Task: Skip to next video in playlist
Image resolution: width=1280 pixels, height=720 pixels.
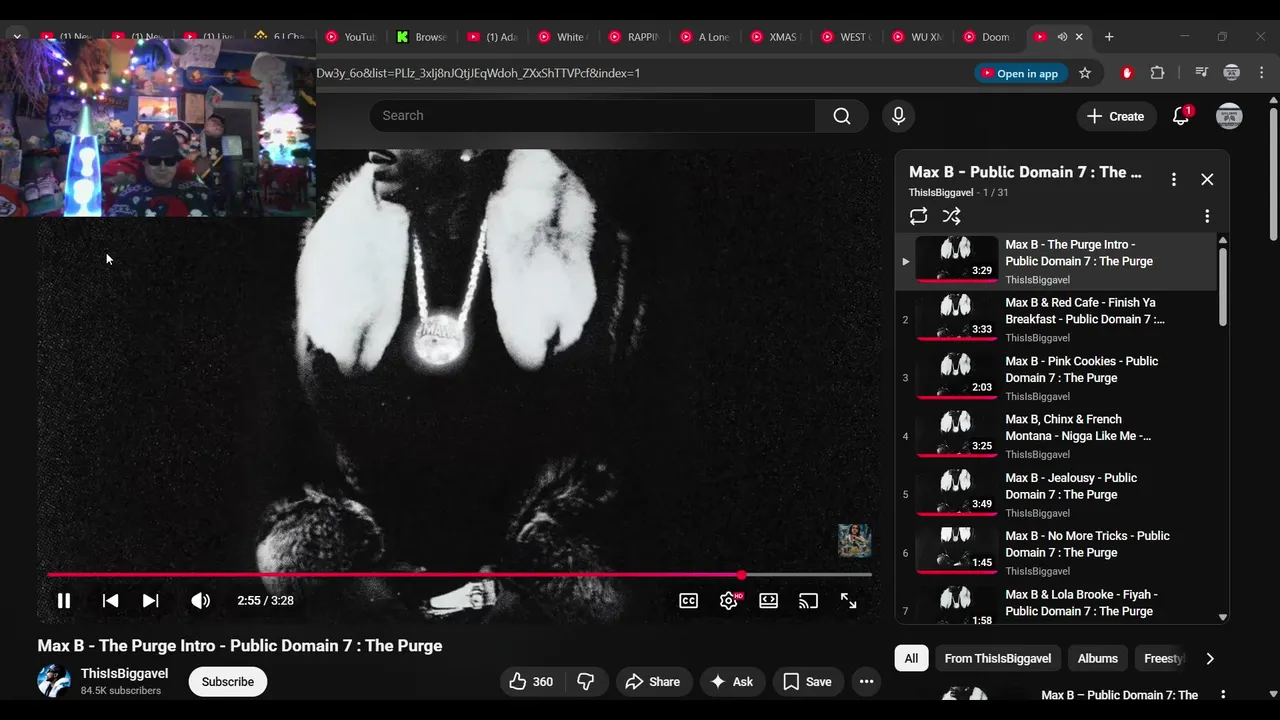Action: click(150, 601)
